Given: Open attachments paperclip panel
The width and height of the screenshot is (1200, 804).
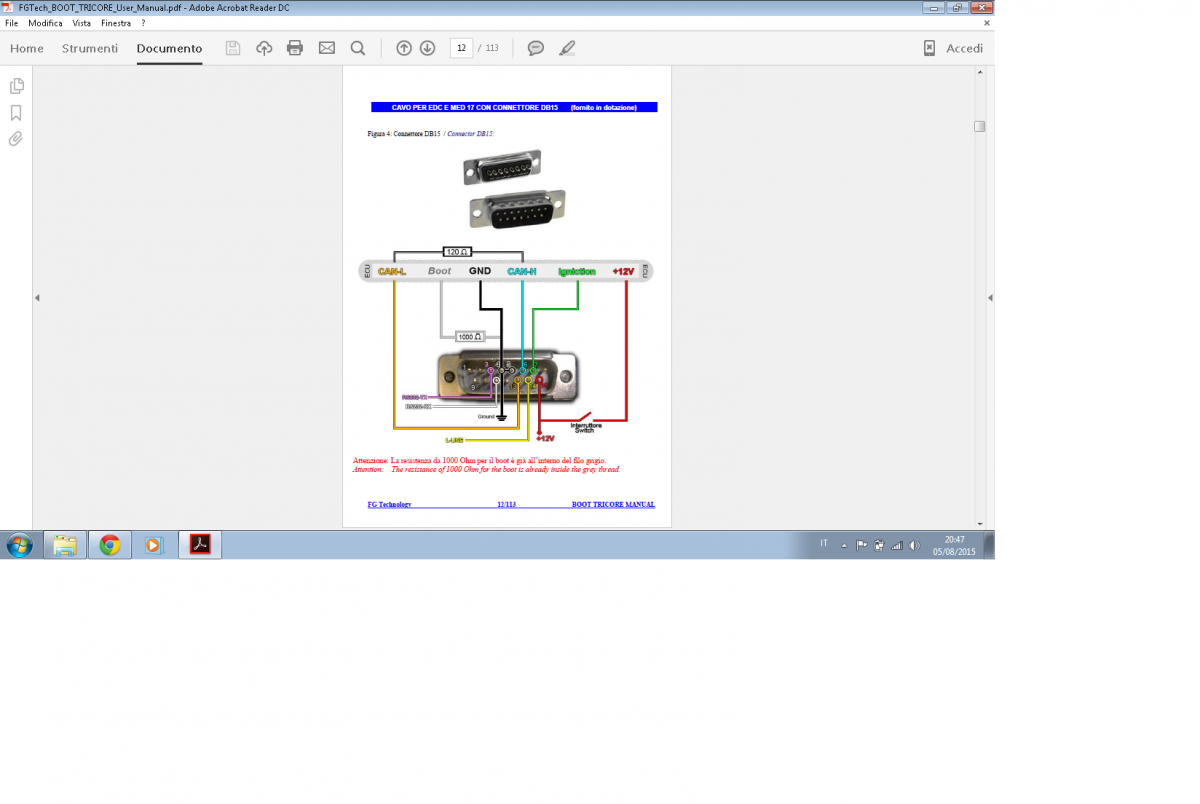Looking at the screenshot, I should [16, 139].
